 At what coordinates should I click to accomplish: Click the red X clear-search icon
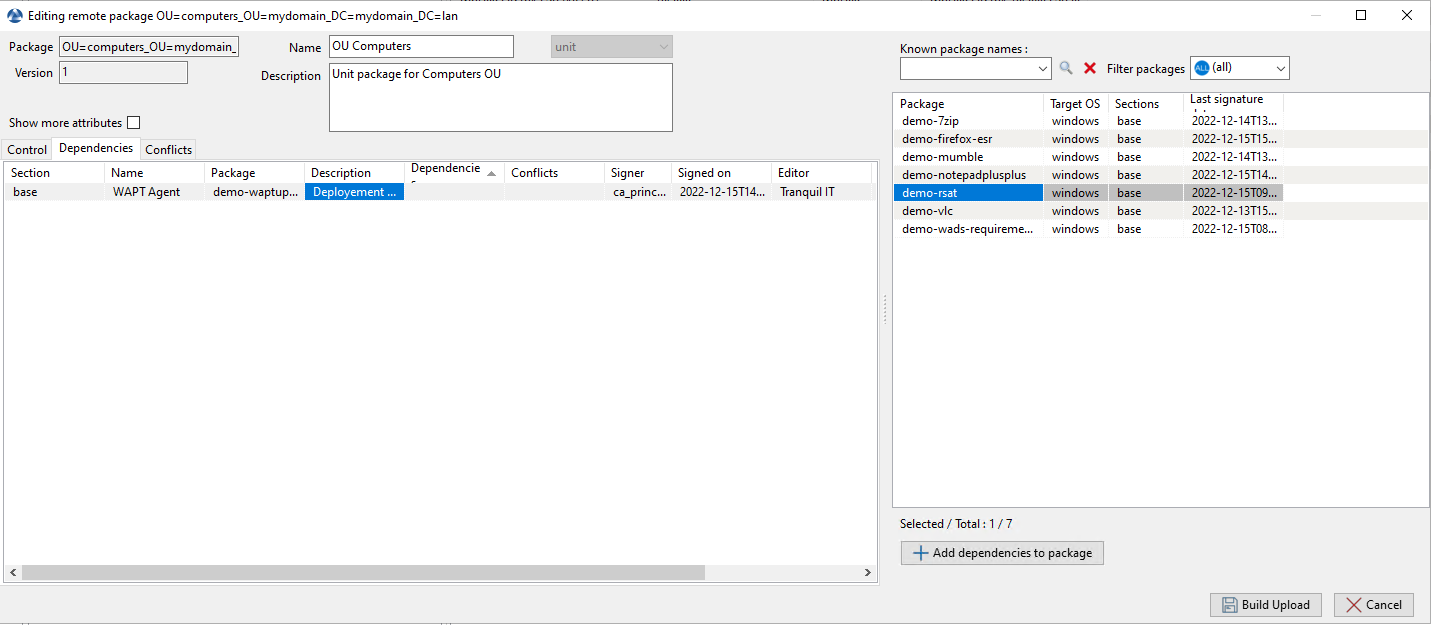pyautogui.click(x=1090, y=68)
